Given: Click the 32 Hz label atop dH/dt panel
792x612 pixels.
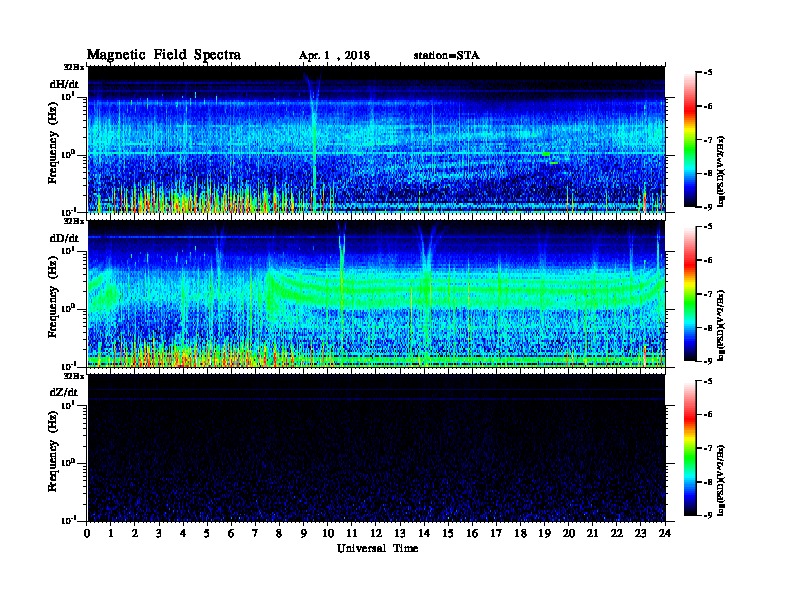Looking at the screenshot, I should click(74, 67).
